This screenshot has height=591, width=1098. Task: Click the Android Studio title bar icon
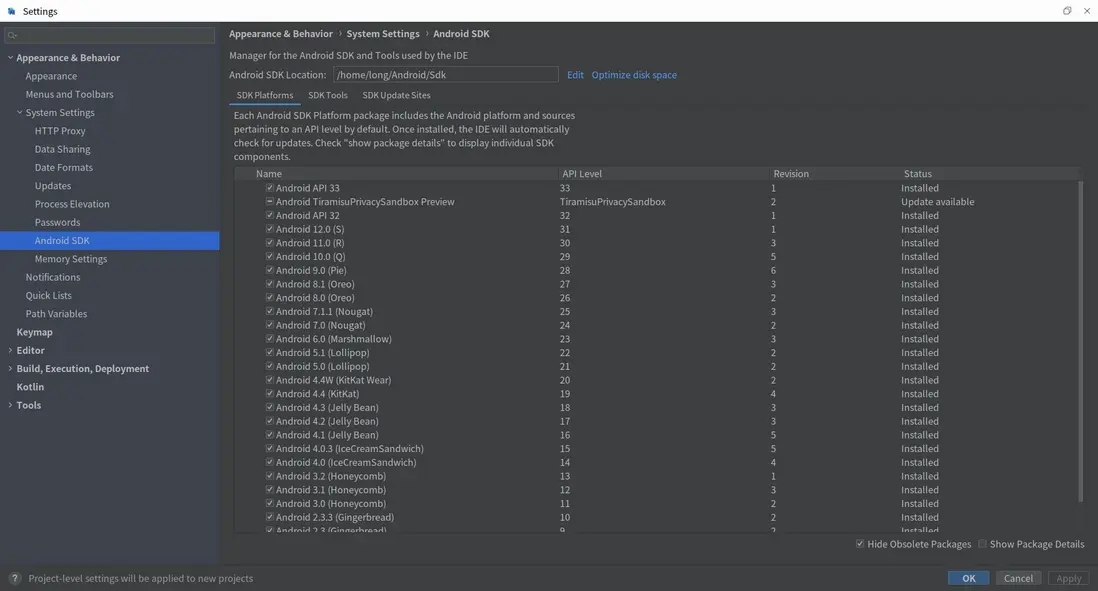[x=11, y=11]
